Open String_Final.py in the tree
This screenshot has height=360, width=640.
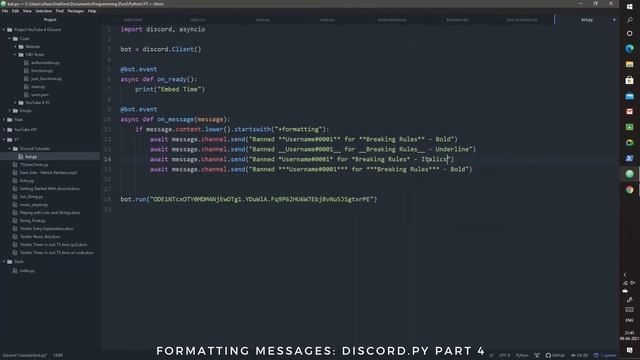(x=32, y=221)
